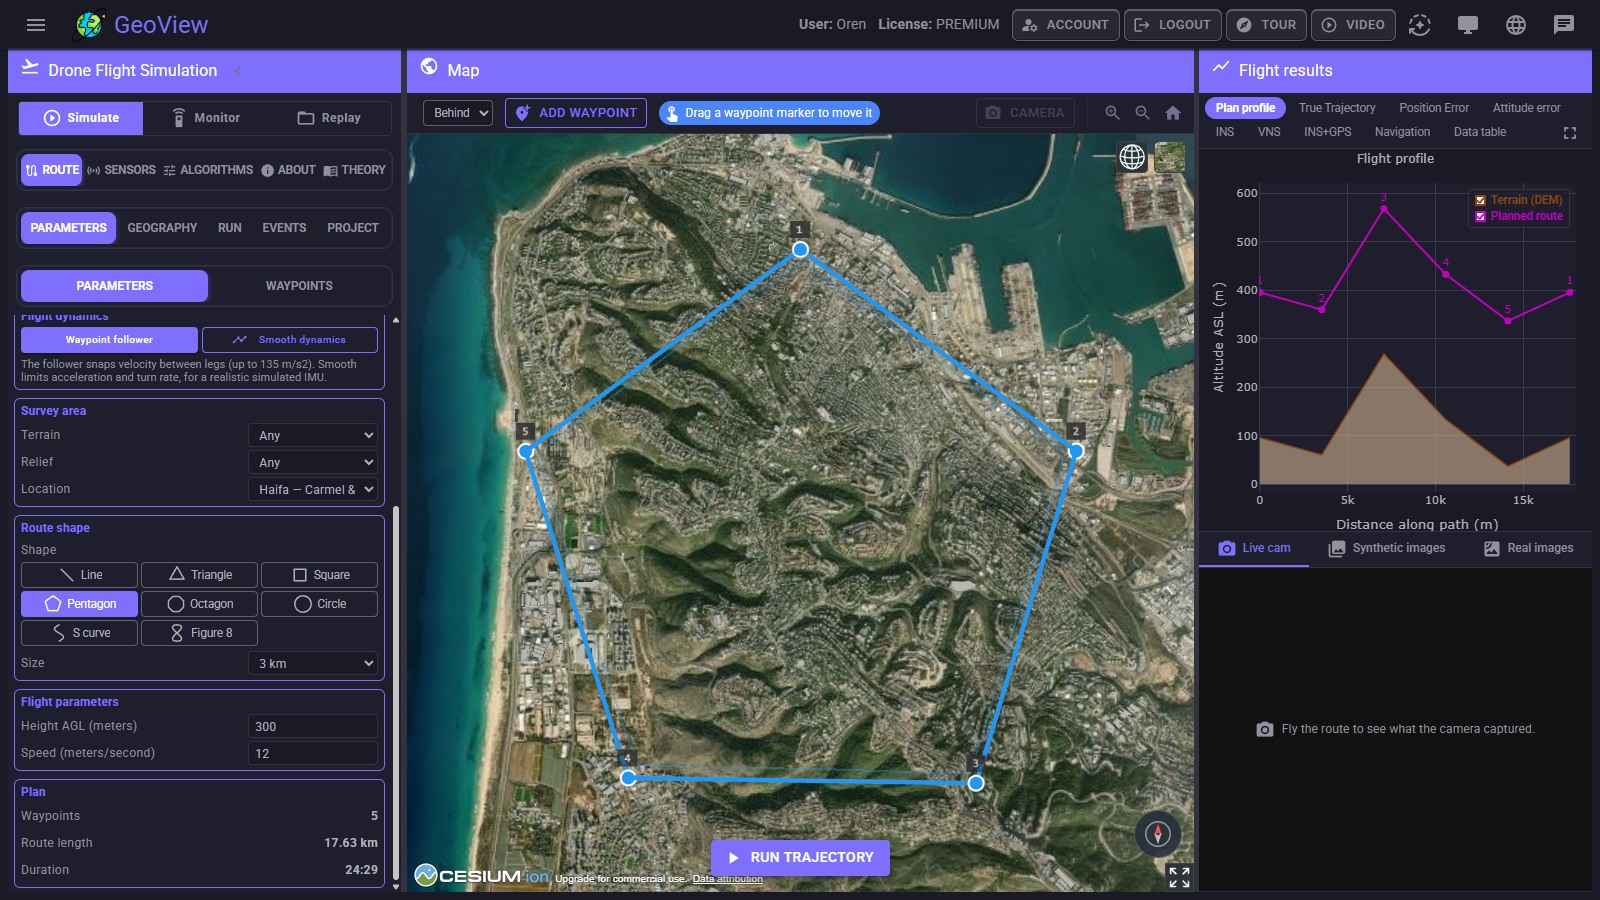The width and height of the screenshot is (1600, 900).
Task: Select Waypoint follower flight dynamics
Action: click(x=109, y=340)
